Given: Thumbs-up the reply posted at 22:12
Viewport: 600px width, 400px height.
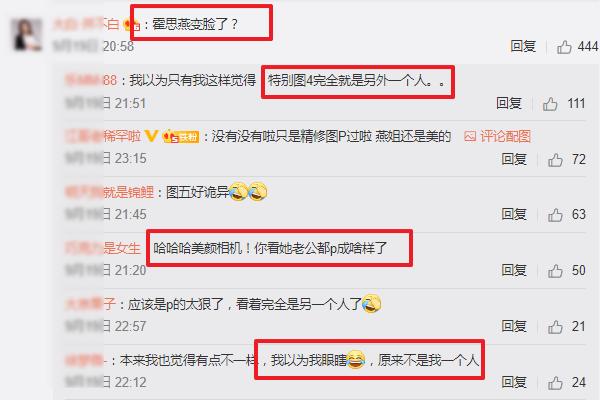Looking at the screenshot, I should click(555, 382).
